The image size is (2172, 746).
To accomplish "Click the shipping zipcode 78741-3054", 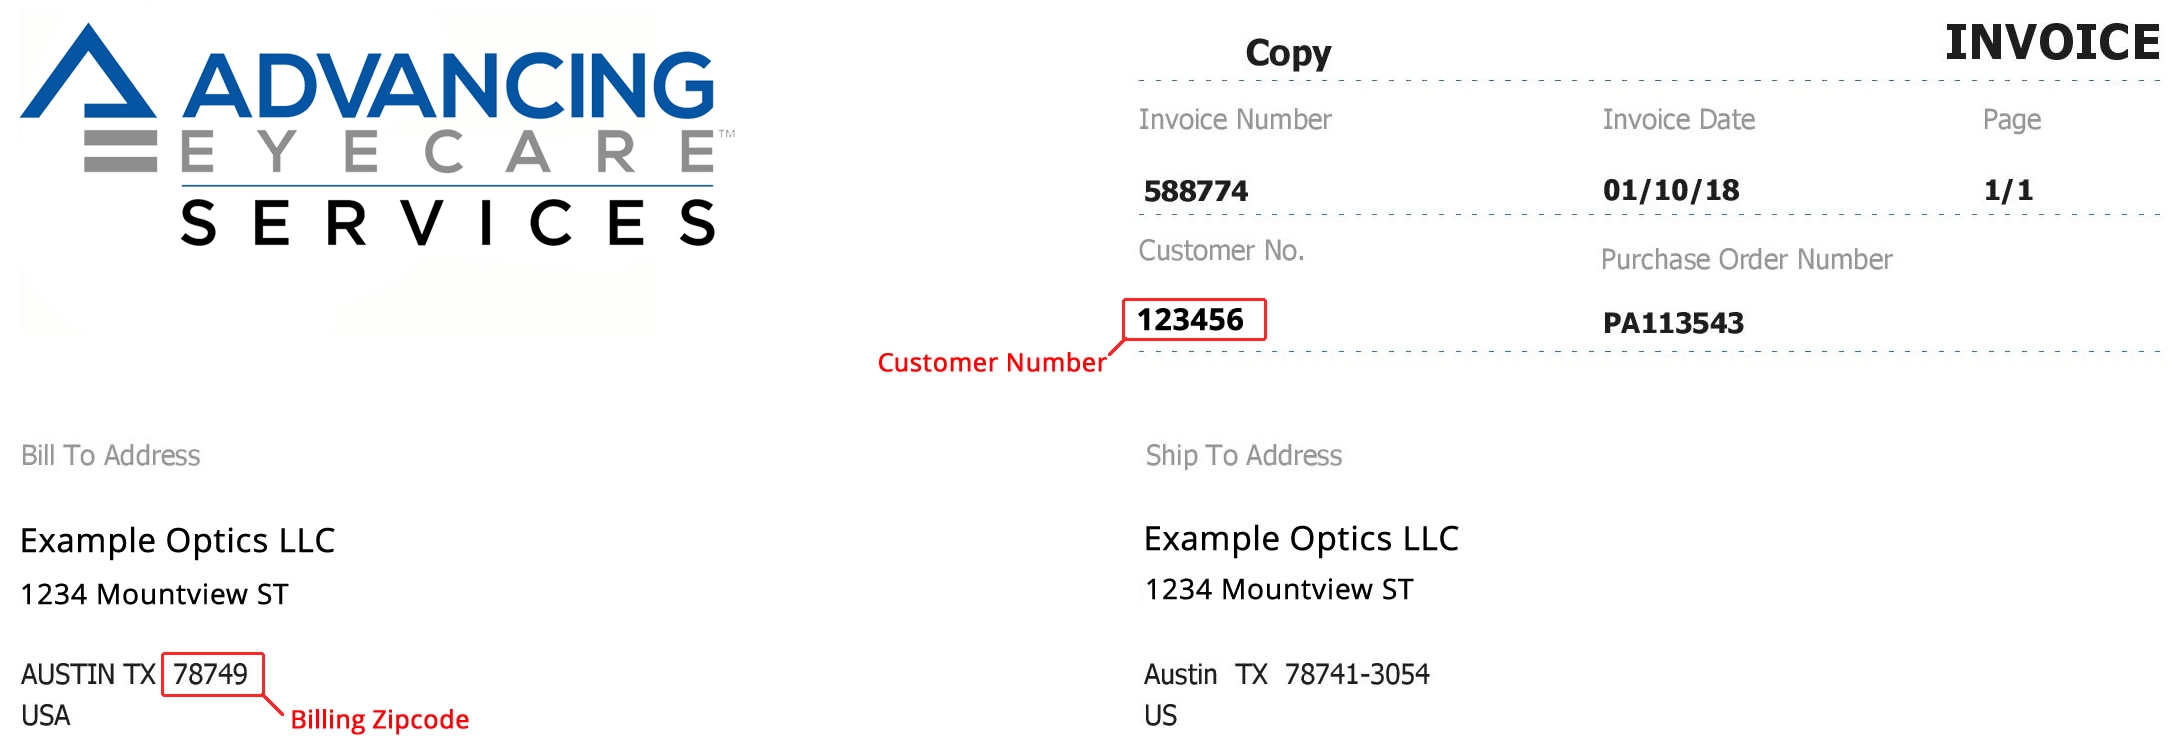I will 1357,675.
